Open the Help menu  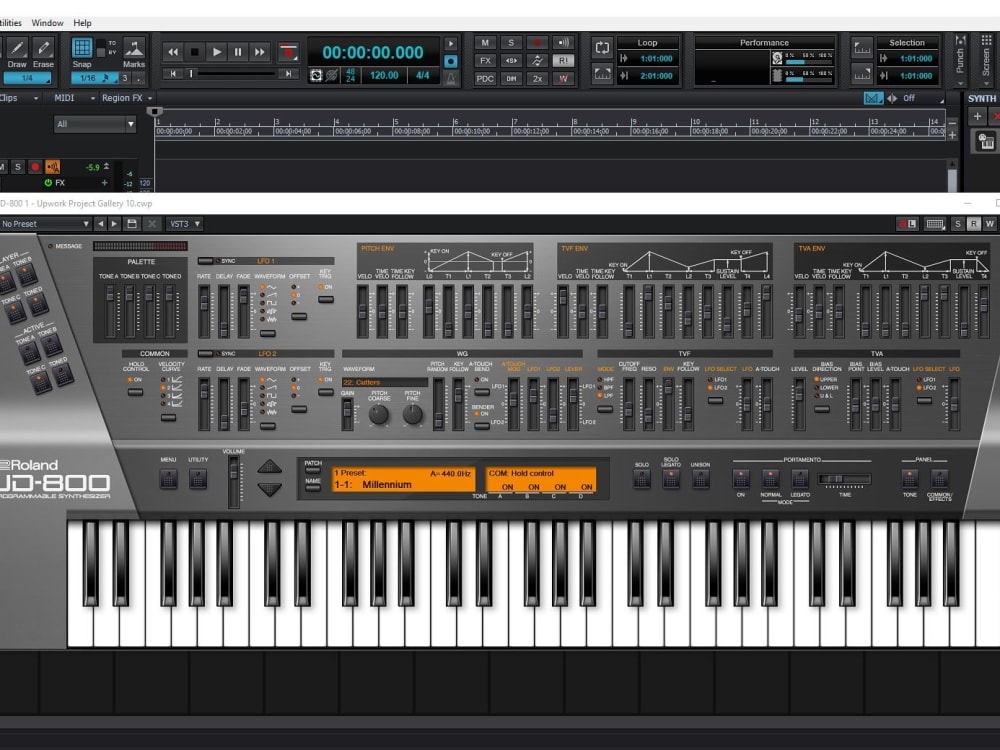82,23
